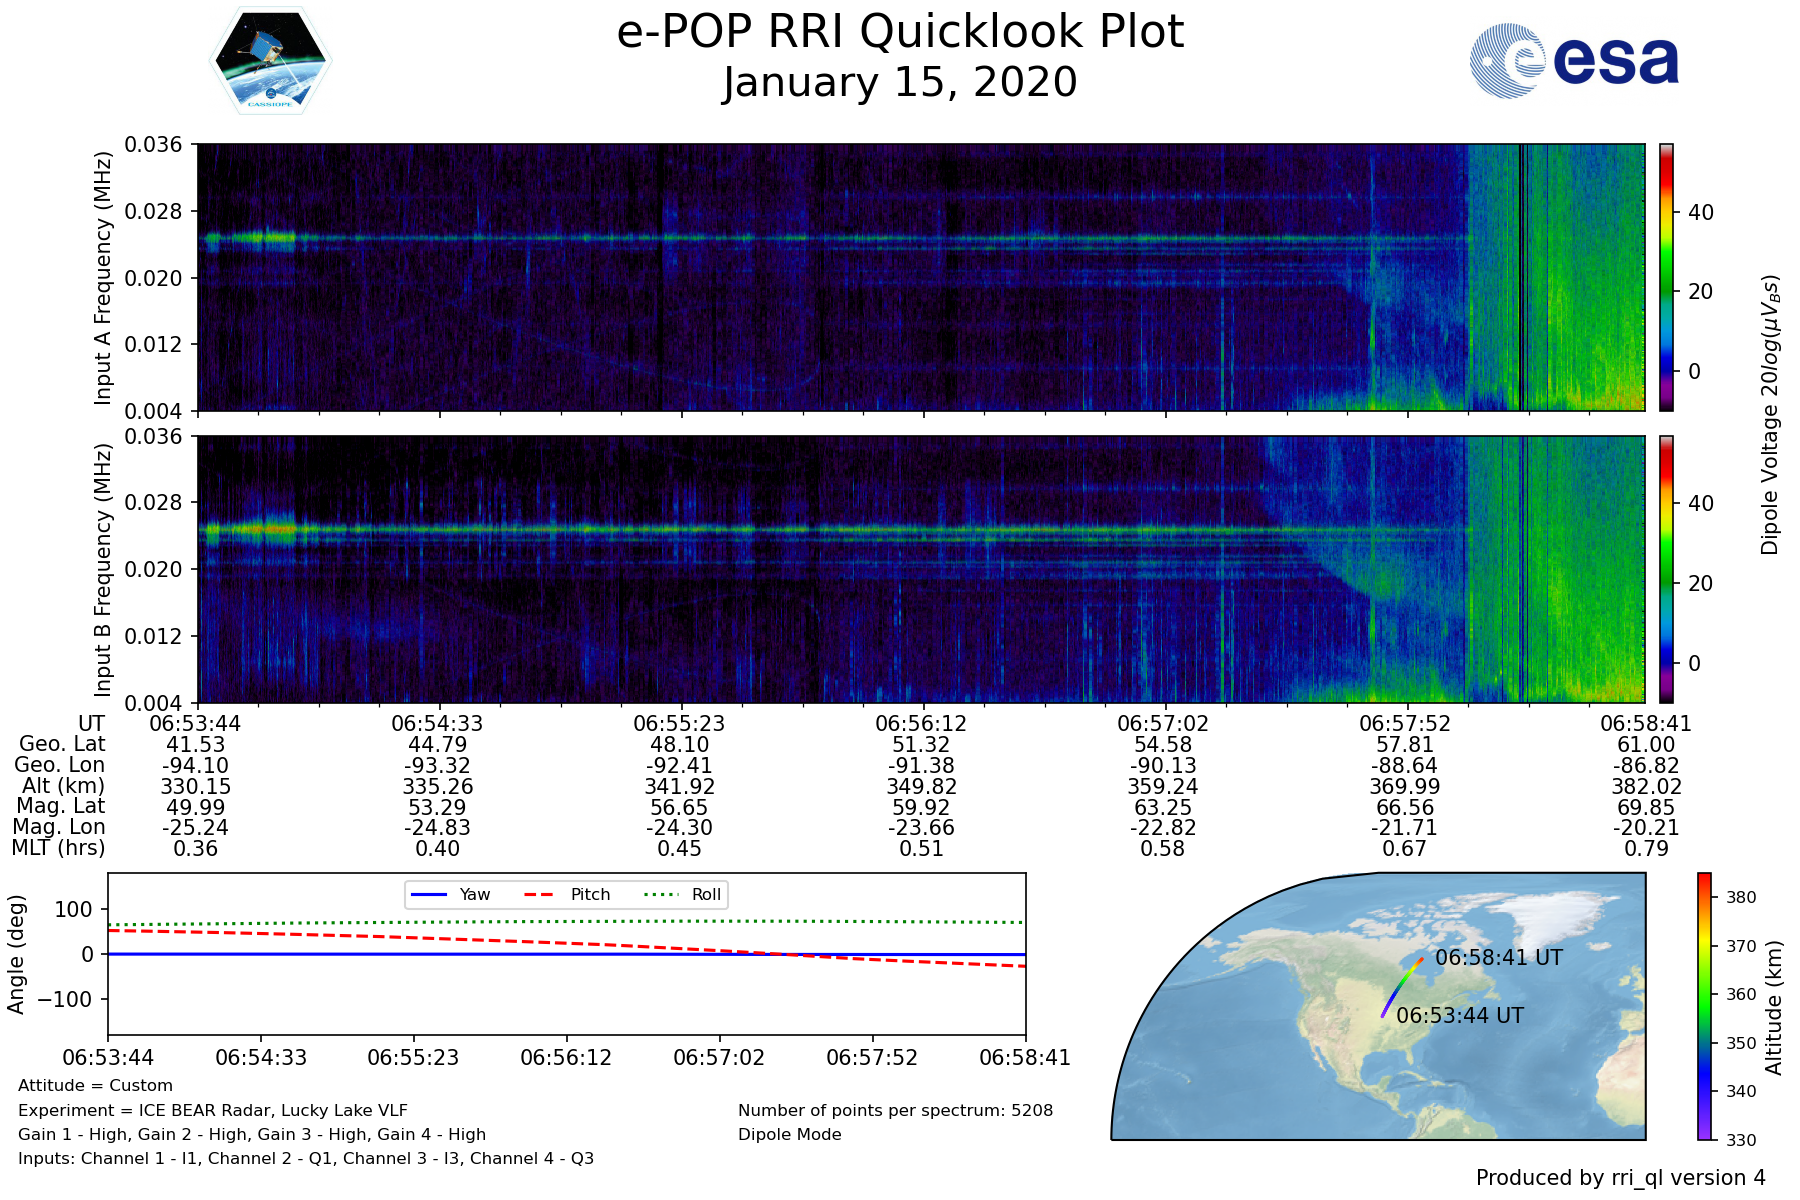The height and width of the screenshot is (1200, 1800).
Task: Click the CASSIOPE satellite hexagon logo
Action: pyautogui.click(x=270, y=61)
